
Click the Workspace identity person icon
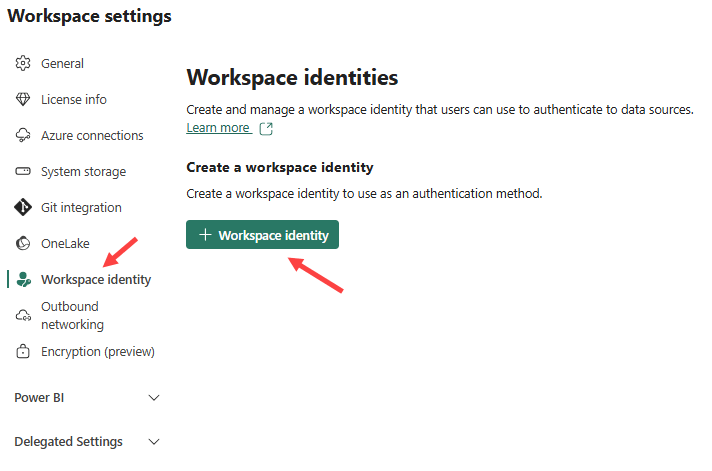tap(24, 279)
